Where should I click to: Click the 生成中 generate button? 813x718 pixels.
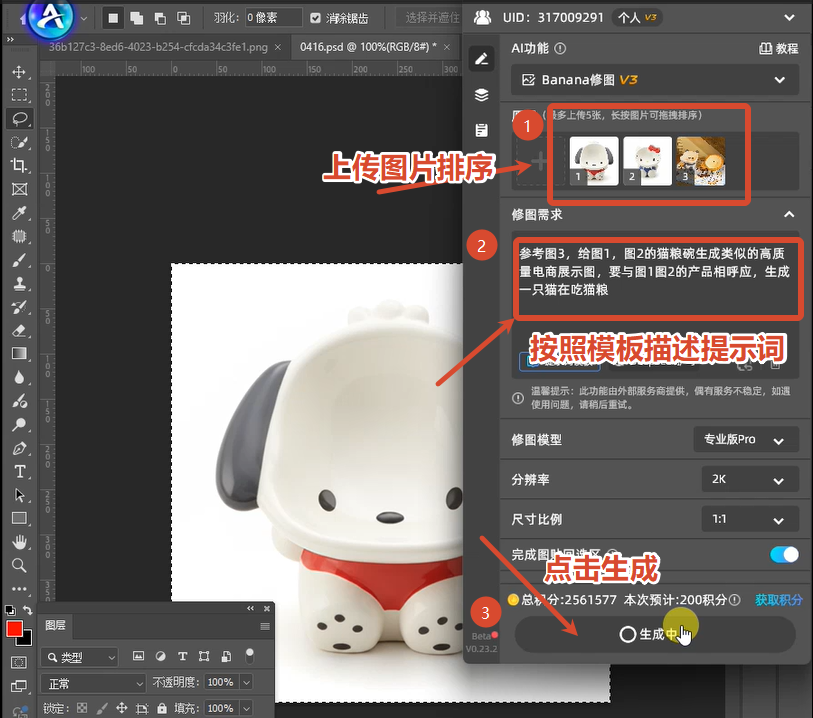(x=655, y=634)
